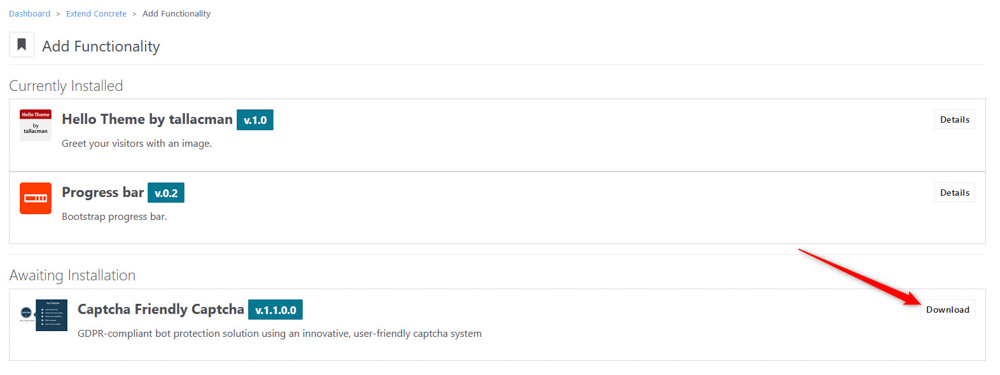This screenshot has height=375, width=1000.
Task: Click the Add Functionality page heading
Action: click(x=101, y=47)
